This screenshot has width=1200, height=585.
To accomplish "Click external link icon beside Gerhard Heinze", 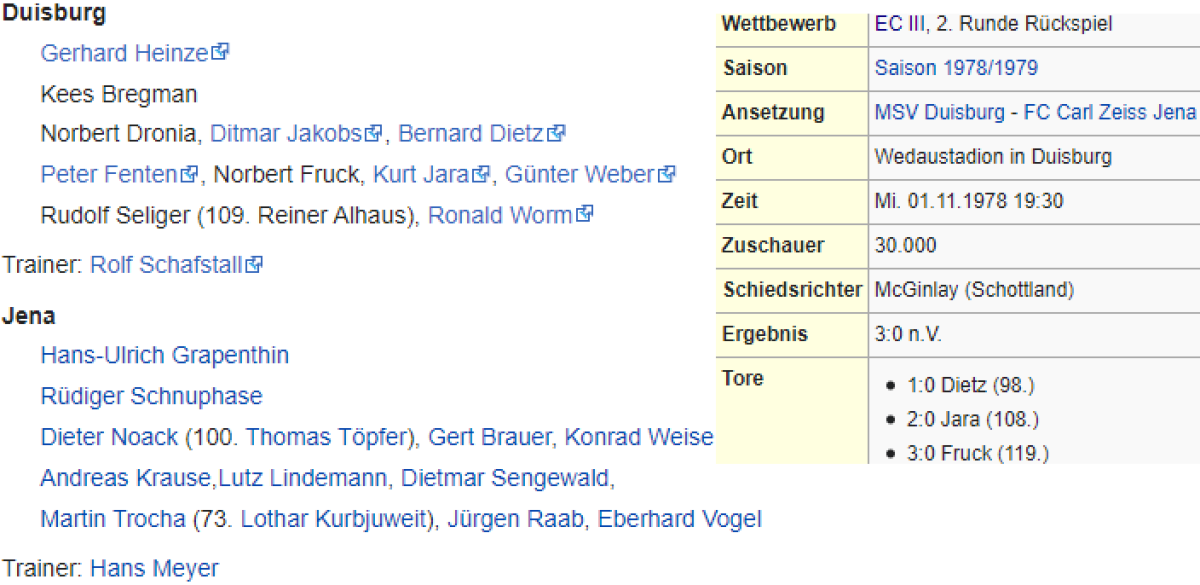I will coord(221,52).
